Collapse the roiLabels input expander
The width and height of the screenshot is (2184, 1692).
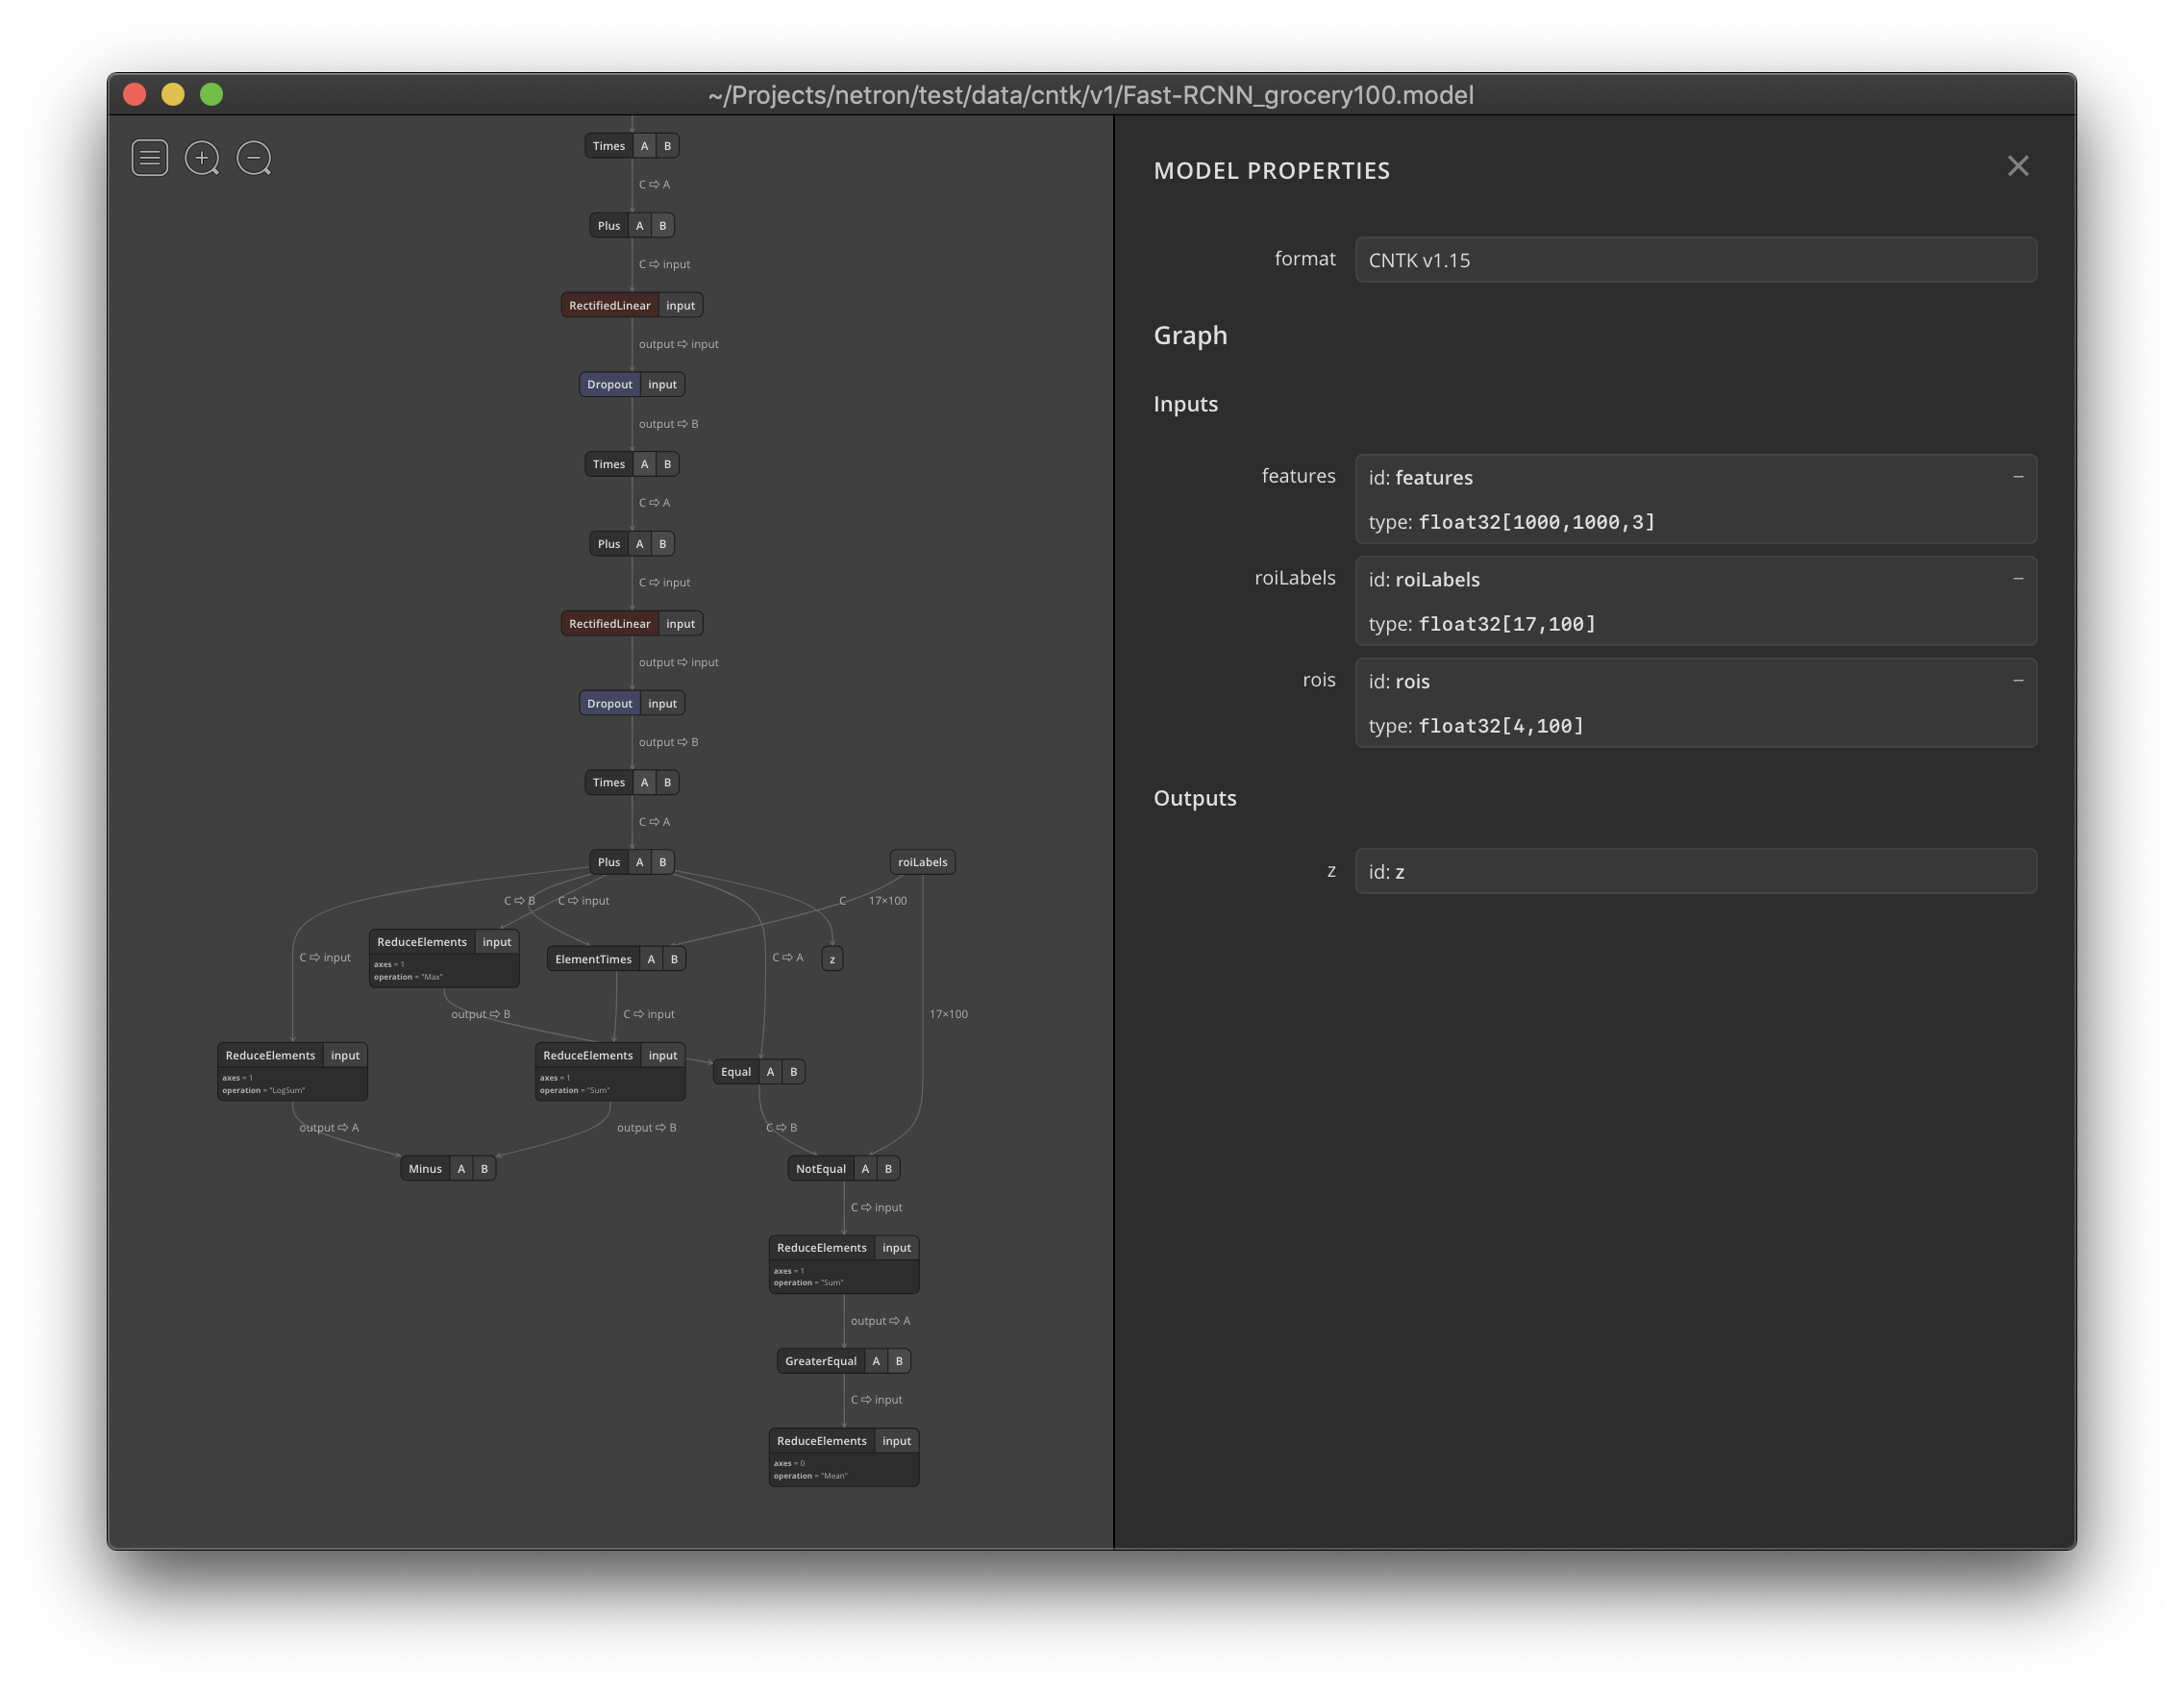pyautogui.click(x=2018, y=578)
